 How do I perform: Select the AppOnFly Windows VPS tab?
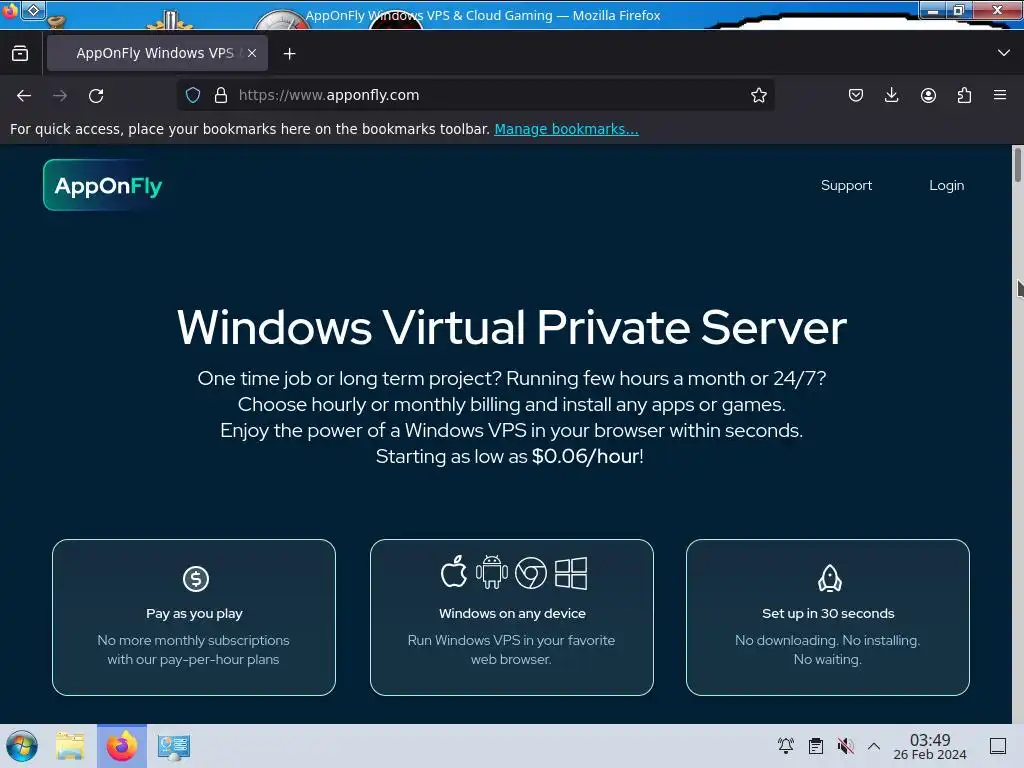(157, 53)
